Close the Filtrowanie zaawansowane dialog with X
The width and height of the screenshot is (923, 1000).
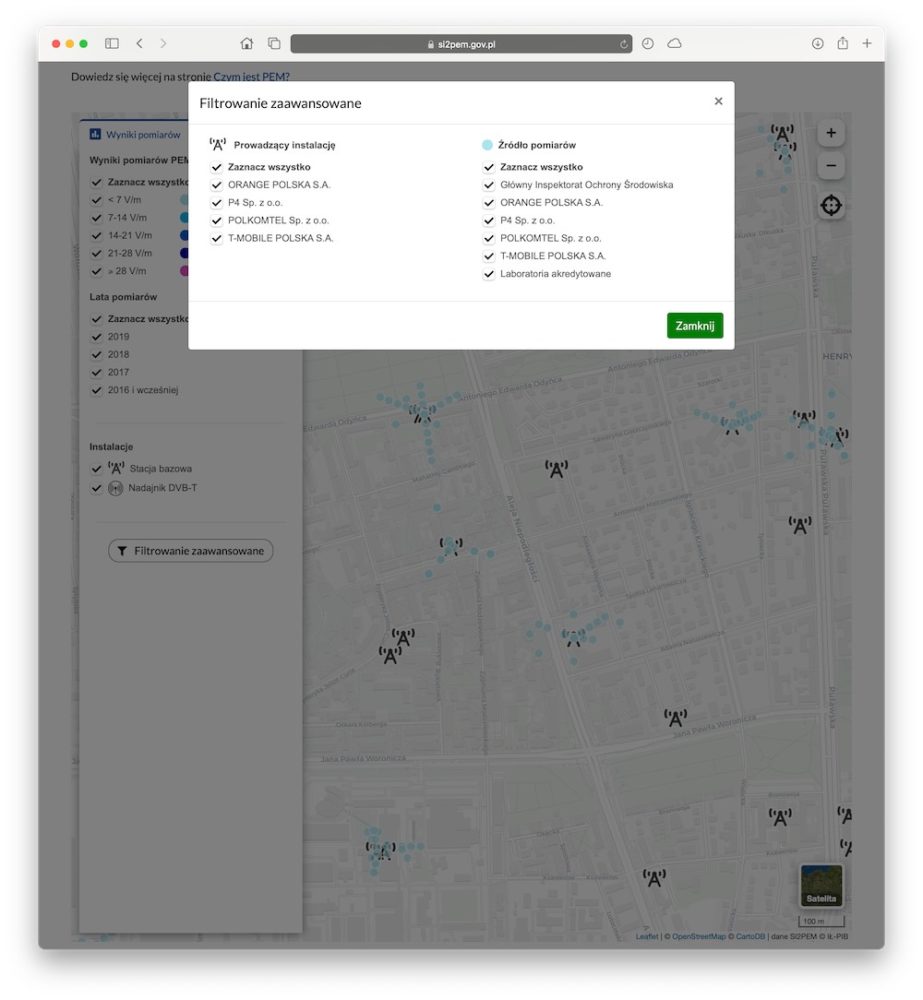click(718, 101)
